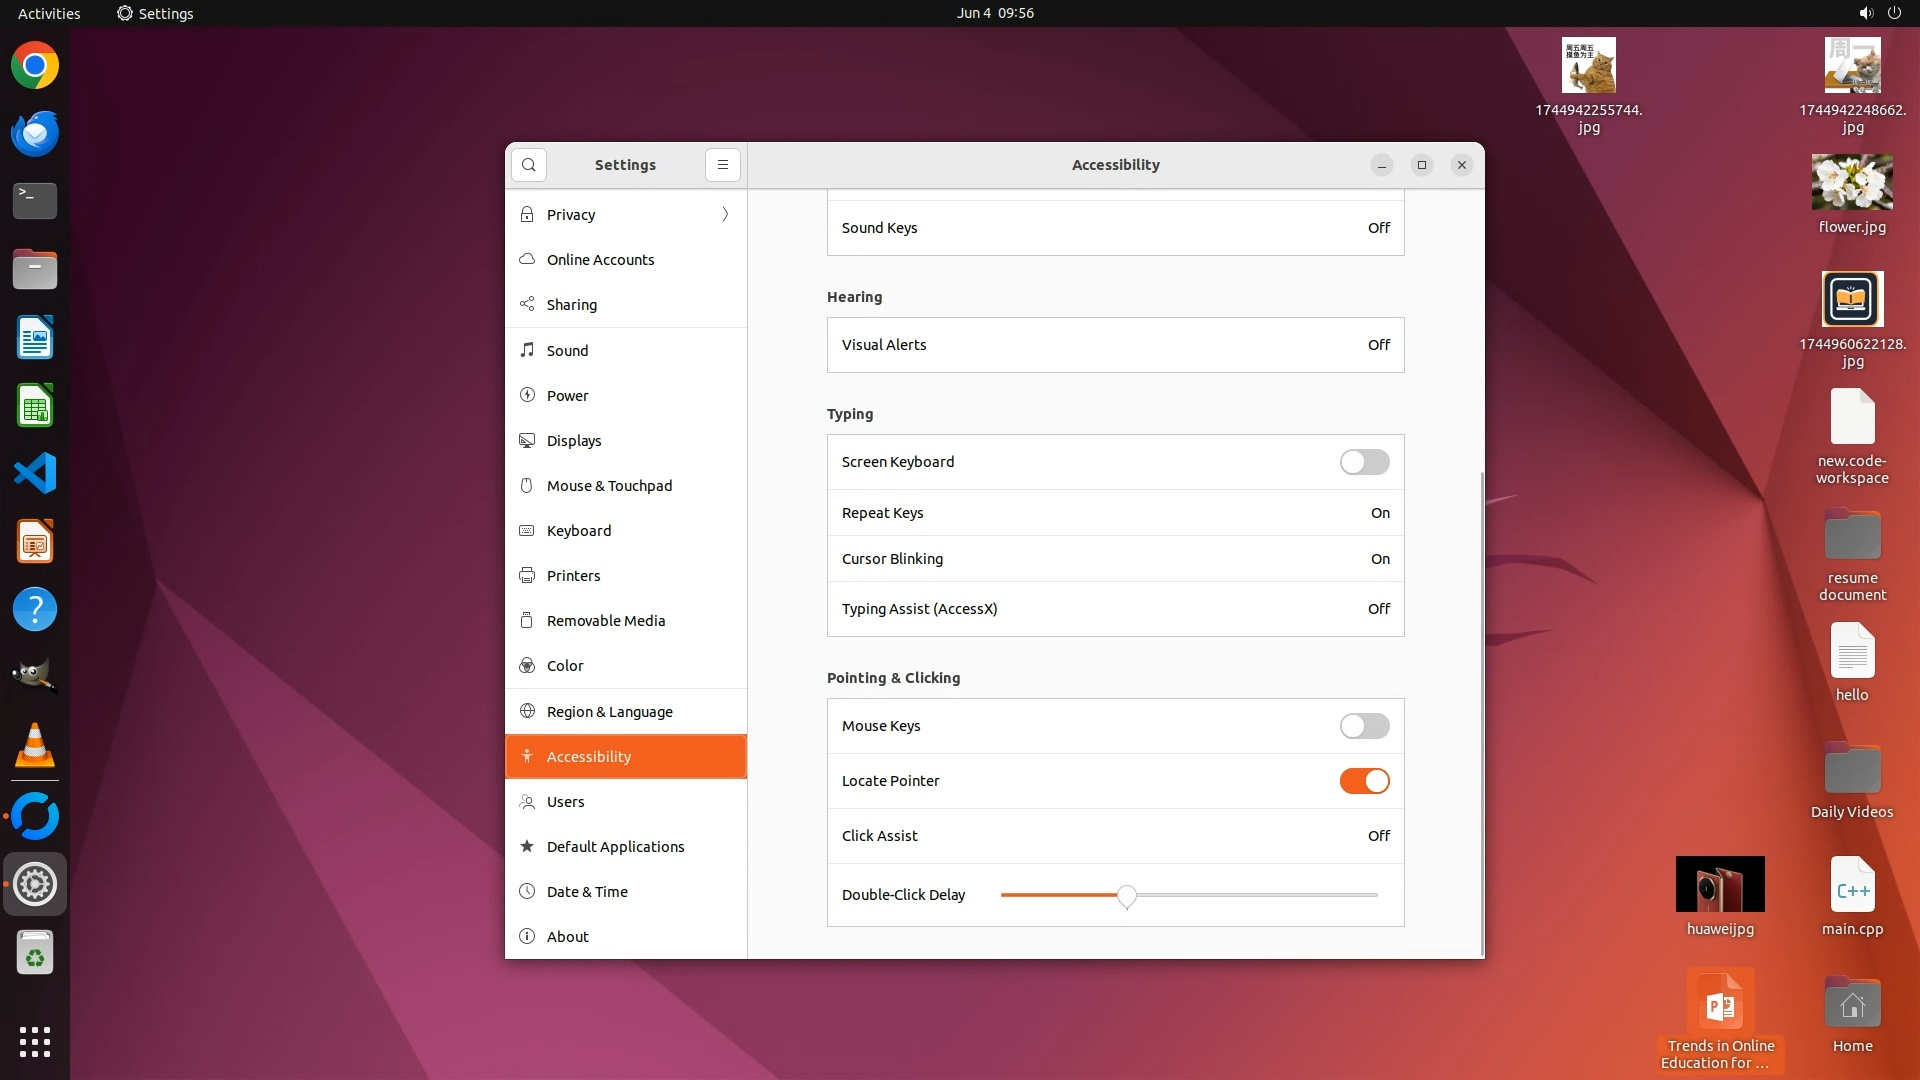Click the Sound music note icon

[x=527, y=350]
